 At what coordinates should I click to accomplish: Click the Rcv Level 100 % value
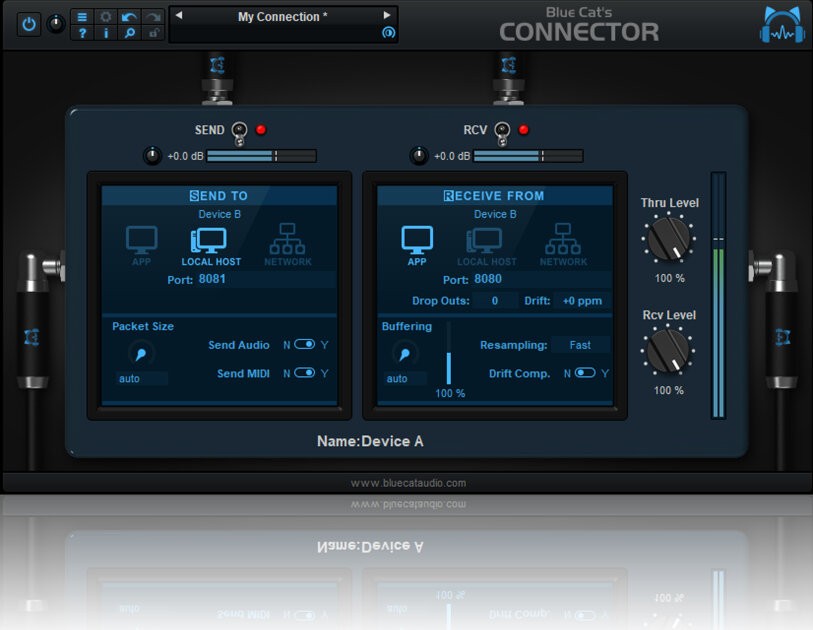point(668,390)
